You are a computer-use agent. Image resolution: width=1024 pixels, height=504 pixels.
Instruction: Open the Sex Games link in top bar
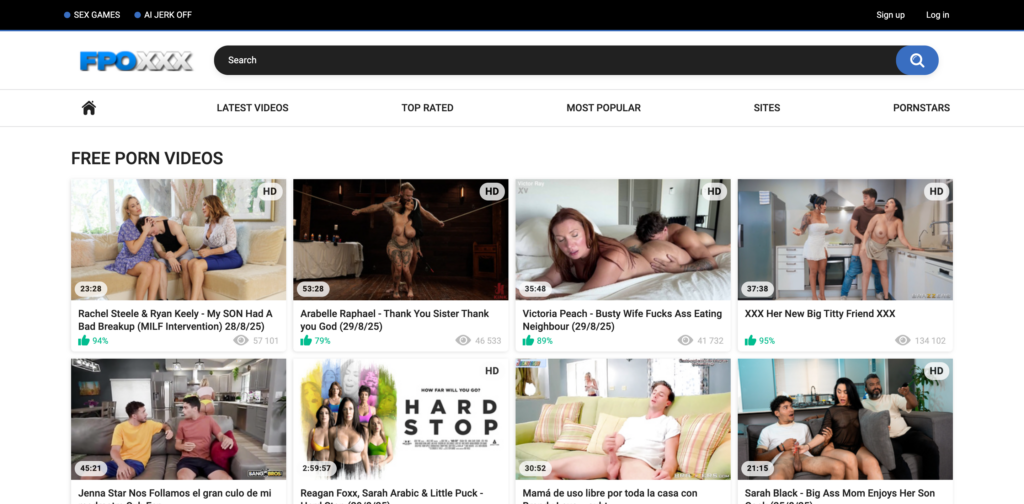pyautogui.click(x=92, y=15)
